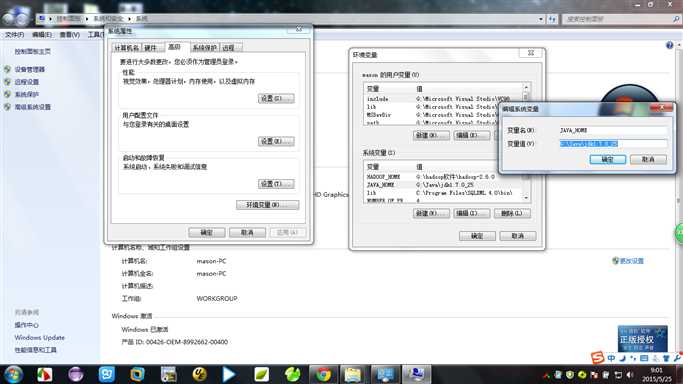
Task: Click the 启动和故障恢复 section 设置 button
Action: tap(276, 184)
